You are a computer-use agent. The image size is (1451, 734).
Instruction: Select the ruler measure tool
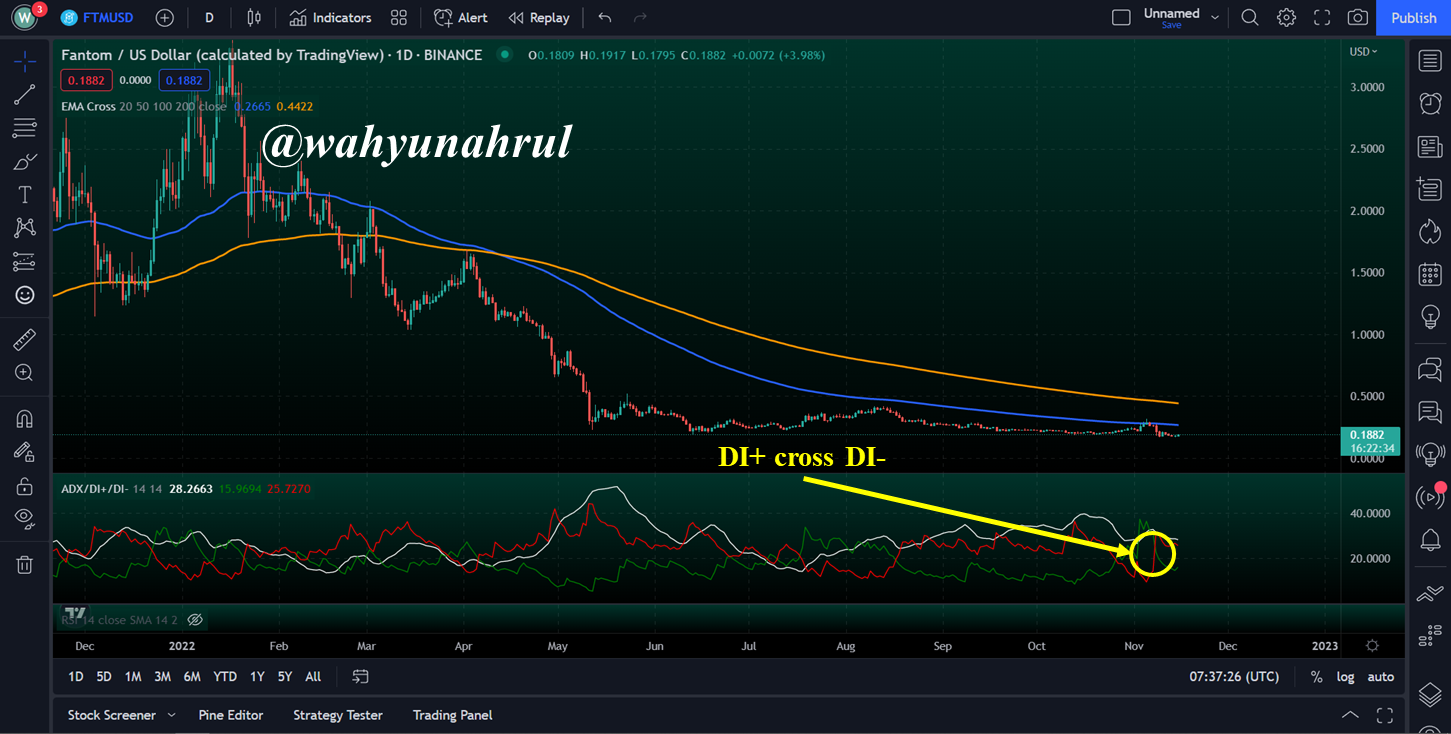point(24,340)
